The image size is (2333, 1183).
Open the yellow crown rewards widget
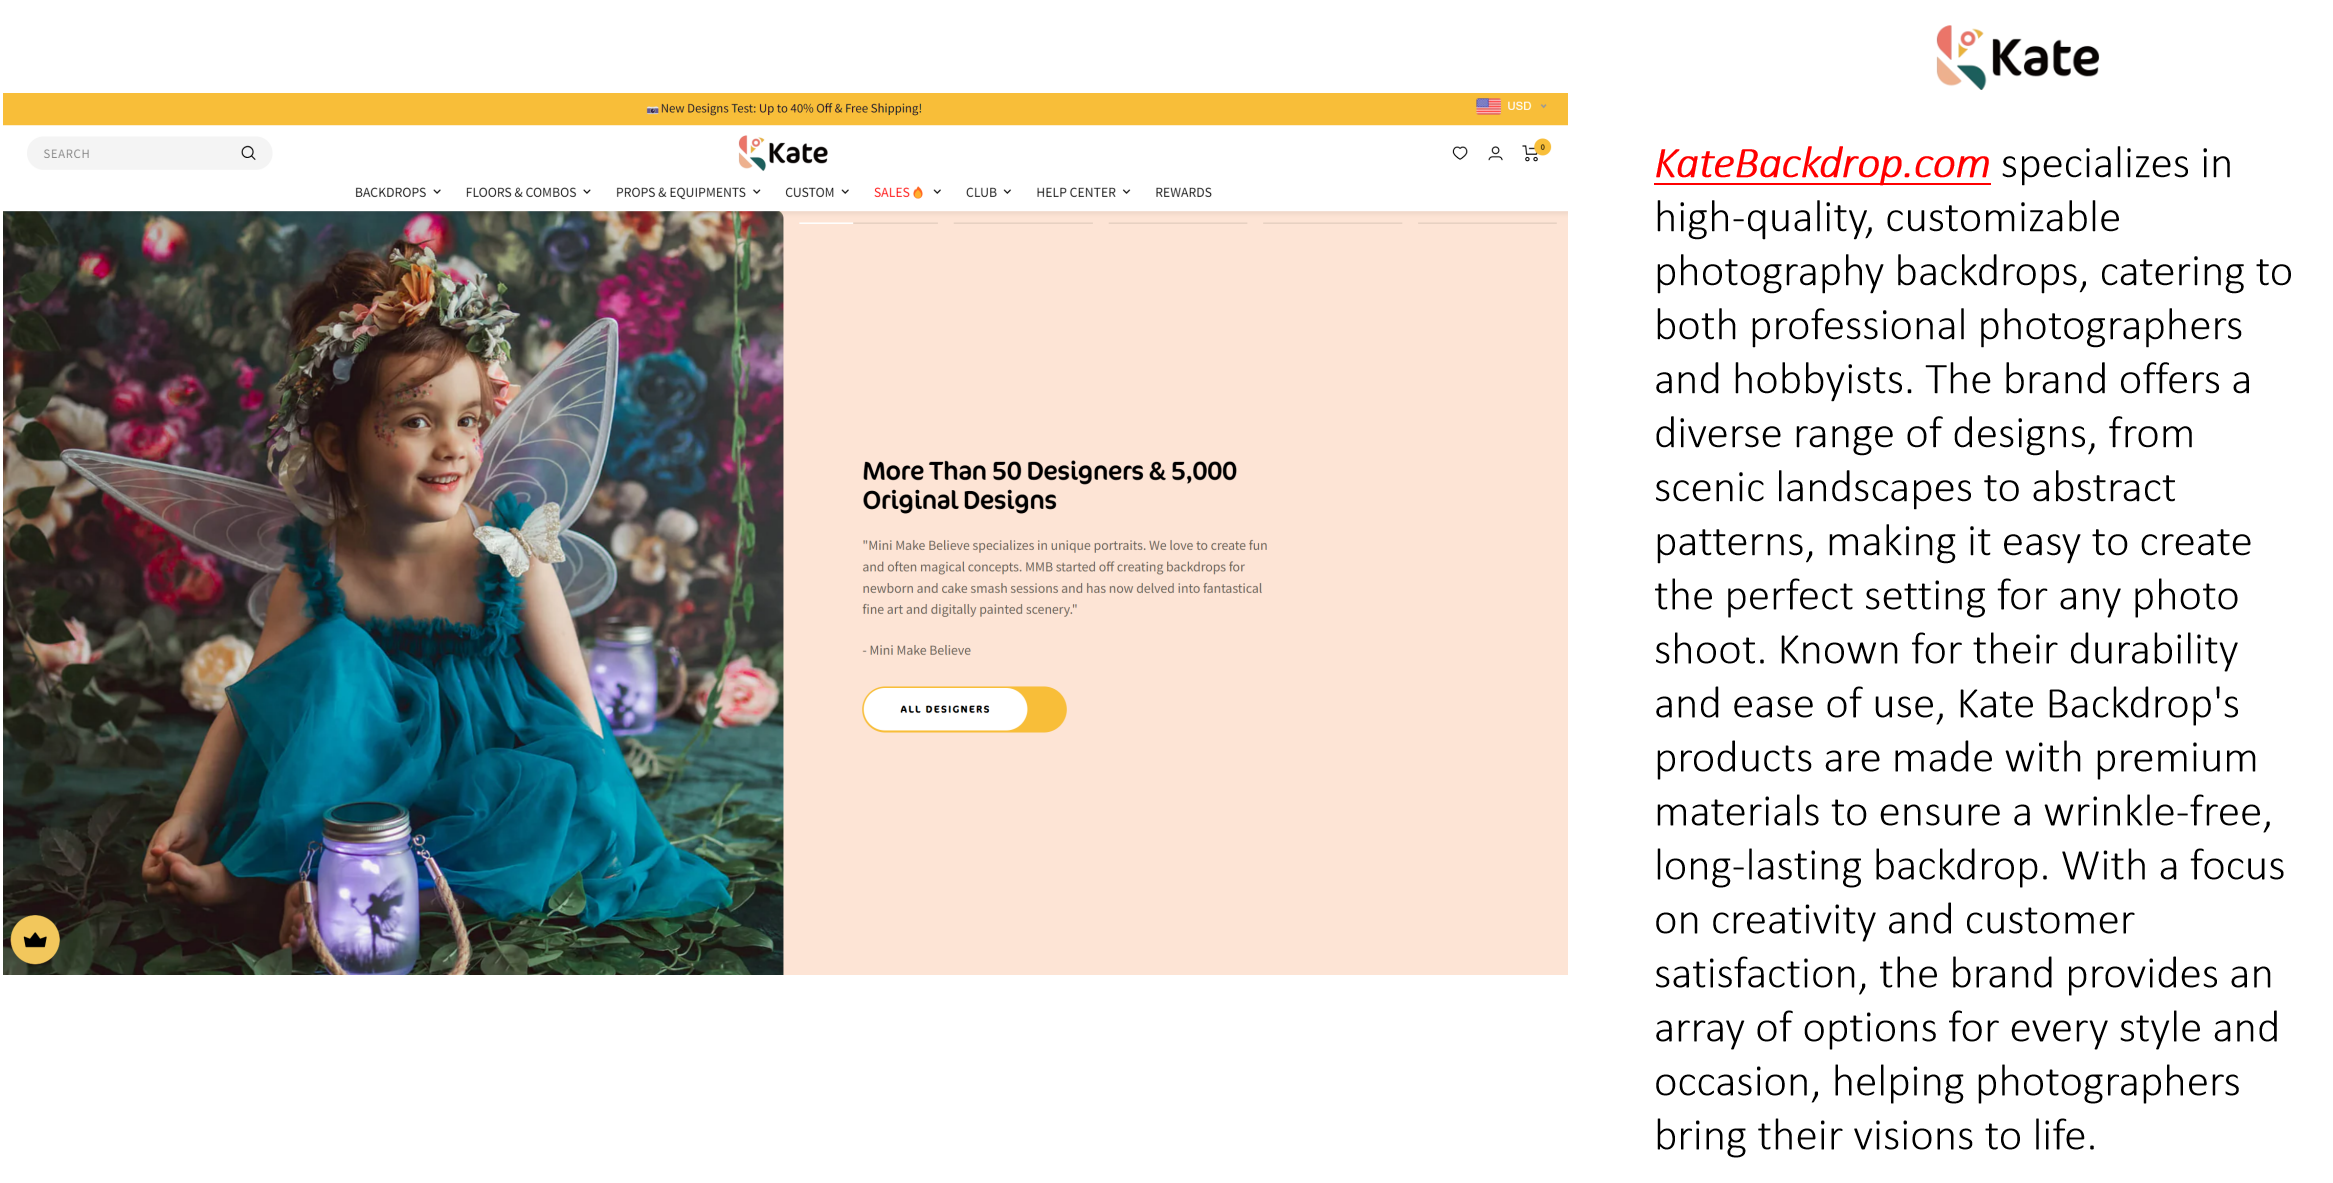(35, 939)
